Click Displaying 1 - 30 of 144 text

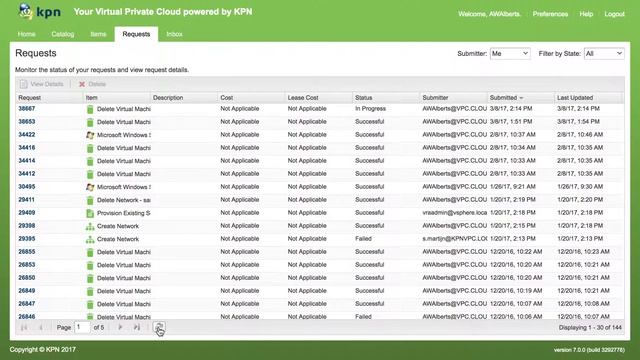click(590, 327)
